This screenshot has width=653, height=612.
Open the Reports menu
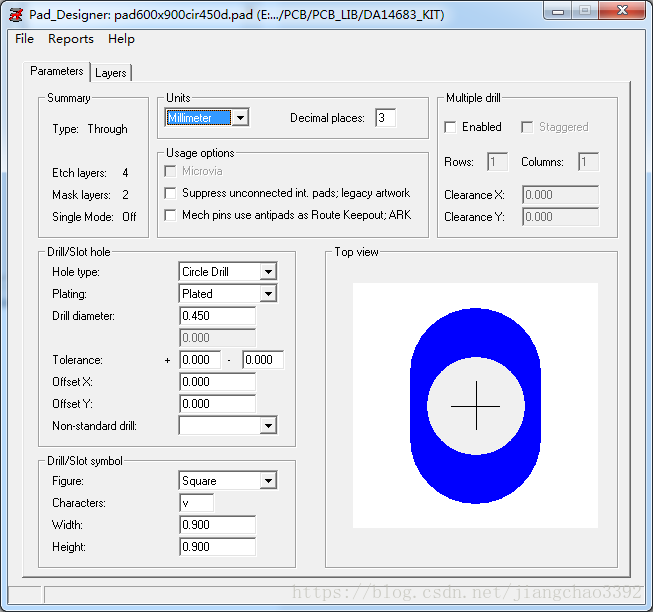pyautogui.click(x=71, y=39)
